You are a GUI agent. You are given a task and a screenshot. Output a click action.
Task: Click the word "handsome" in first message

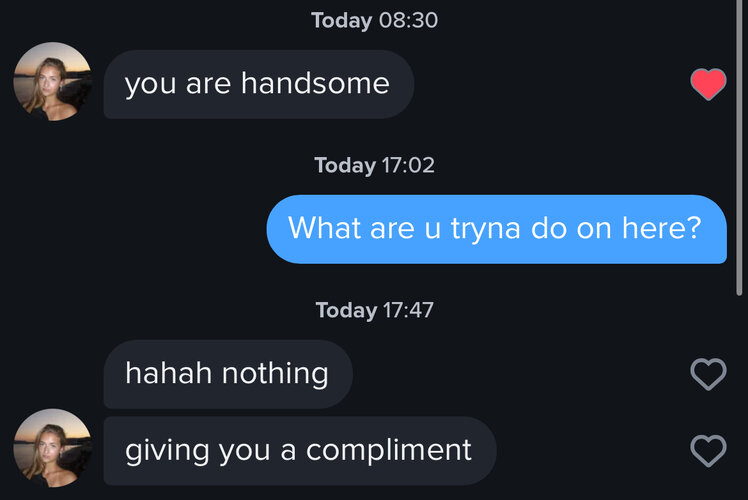point(315,83)
